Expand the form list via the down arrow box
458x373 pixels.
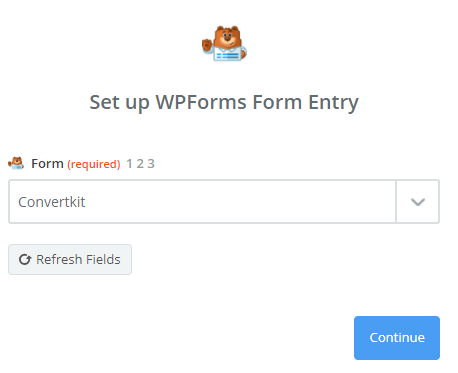pos(418,202)
